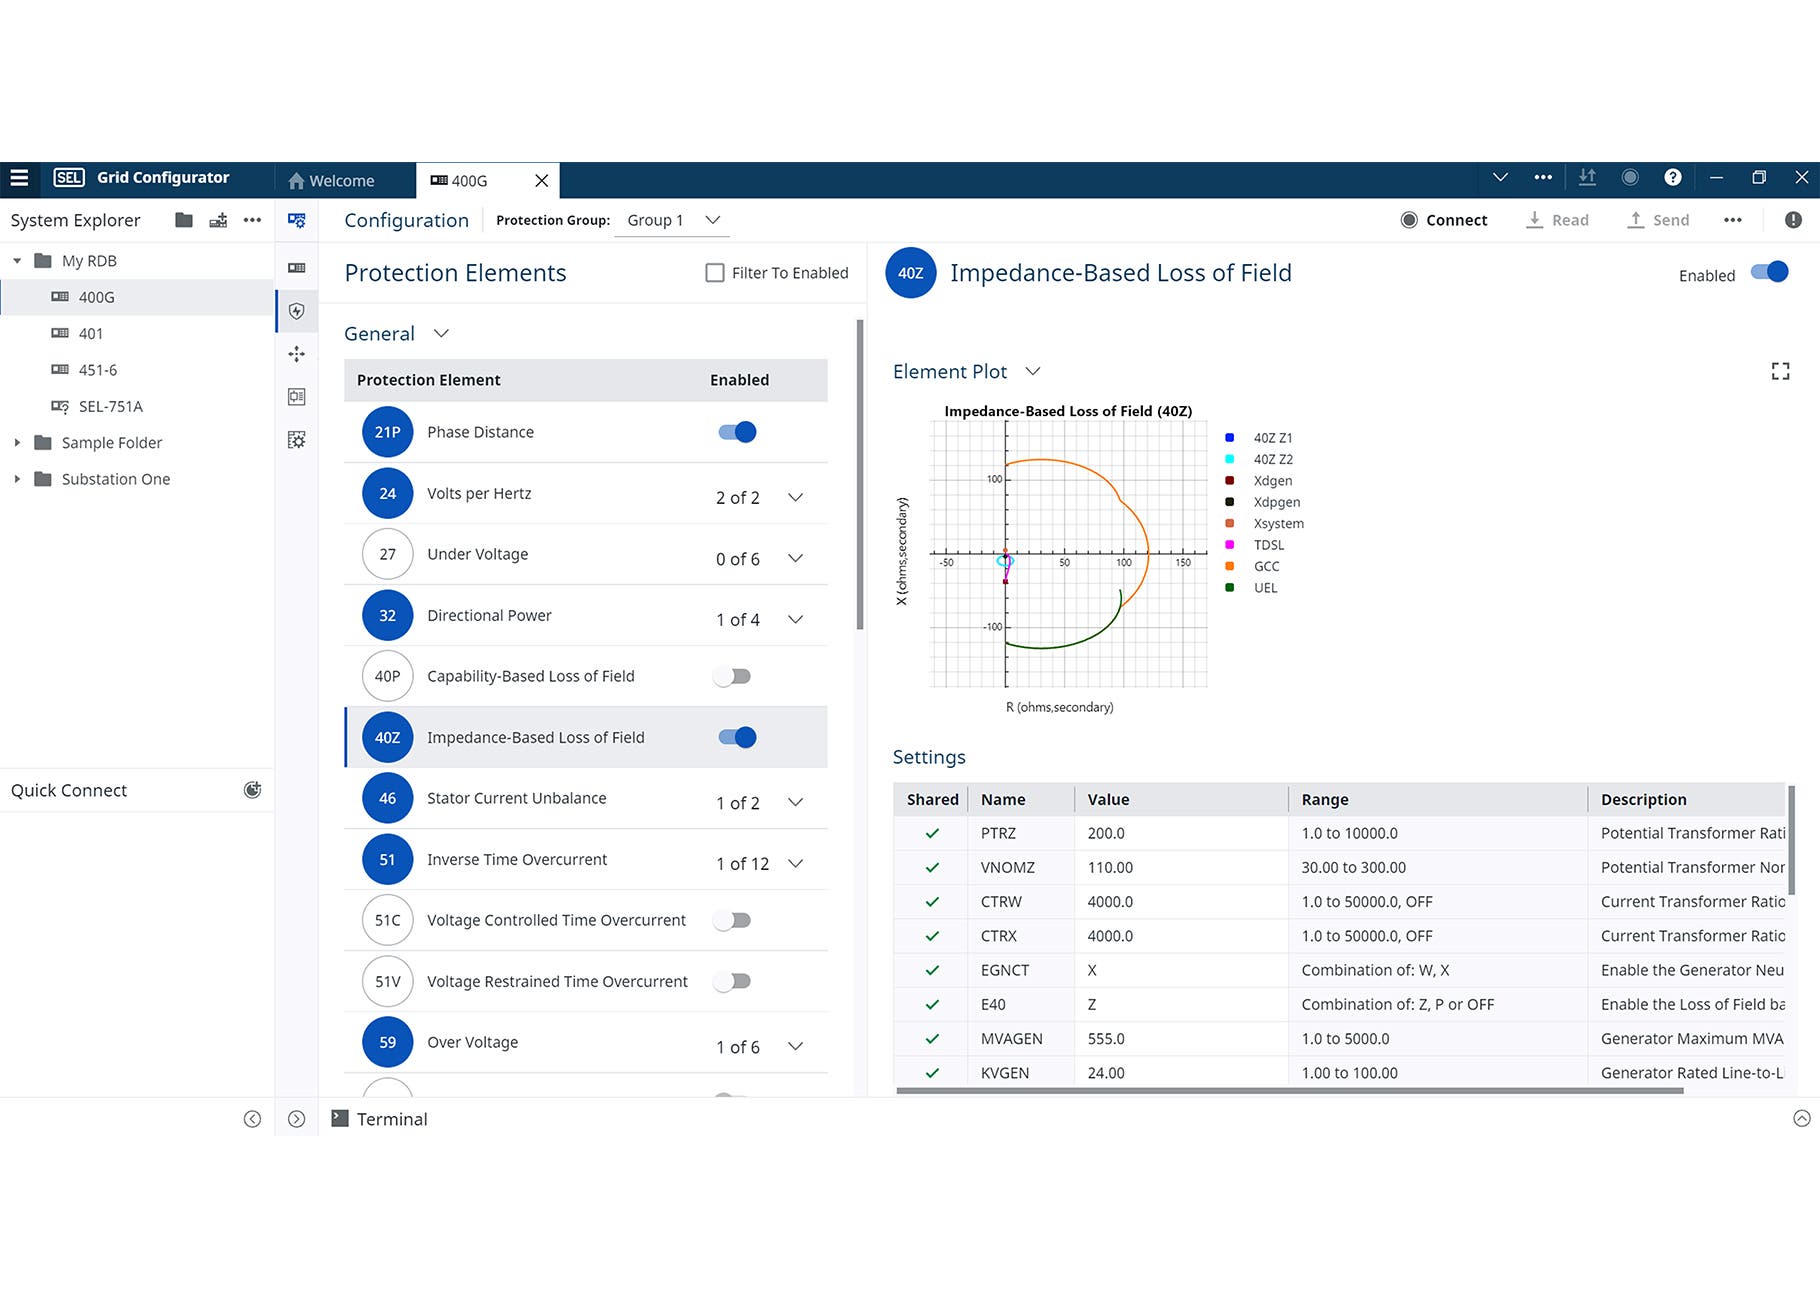Viewport: 1820px width, 1299px height.
Task: Toggle off Phase Distance protection element
Action: (x=737, y=432)
